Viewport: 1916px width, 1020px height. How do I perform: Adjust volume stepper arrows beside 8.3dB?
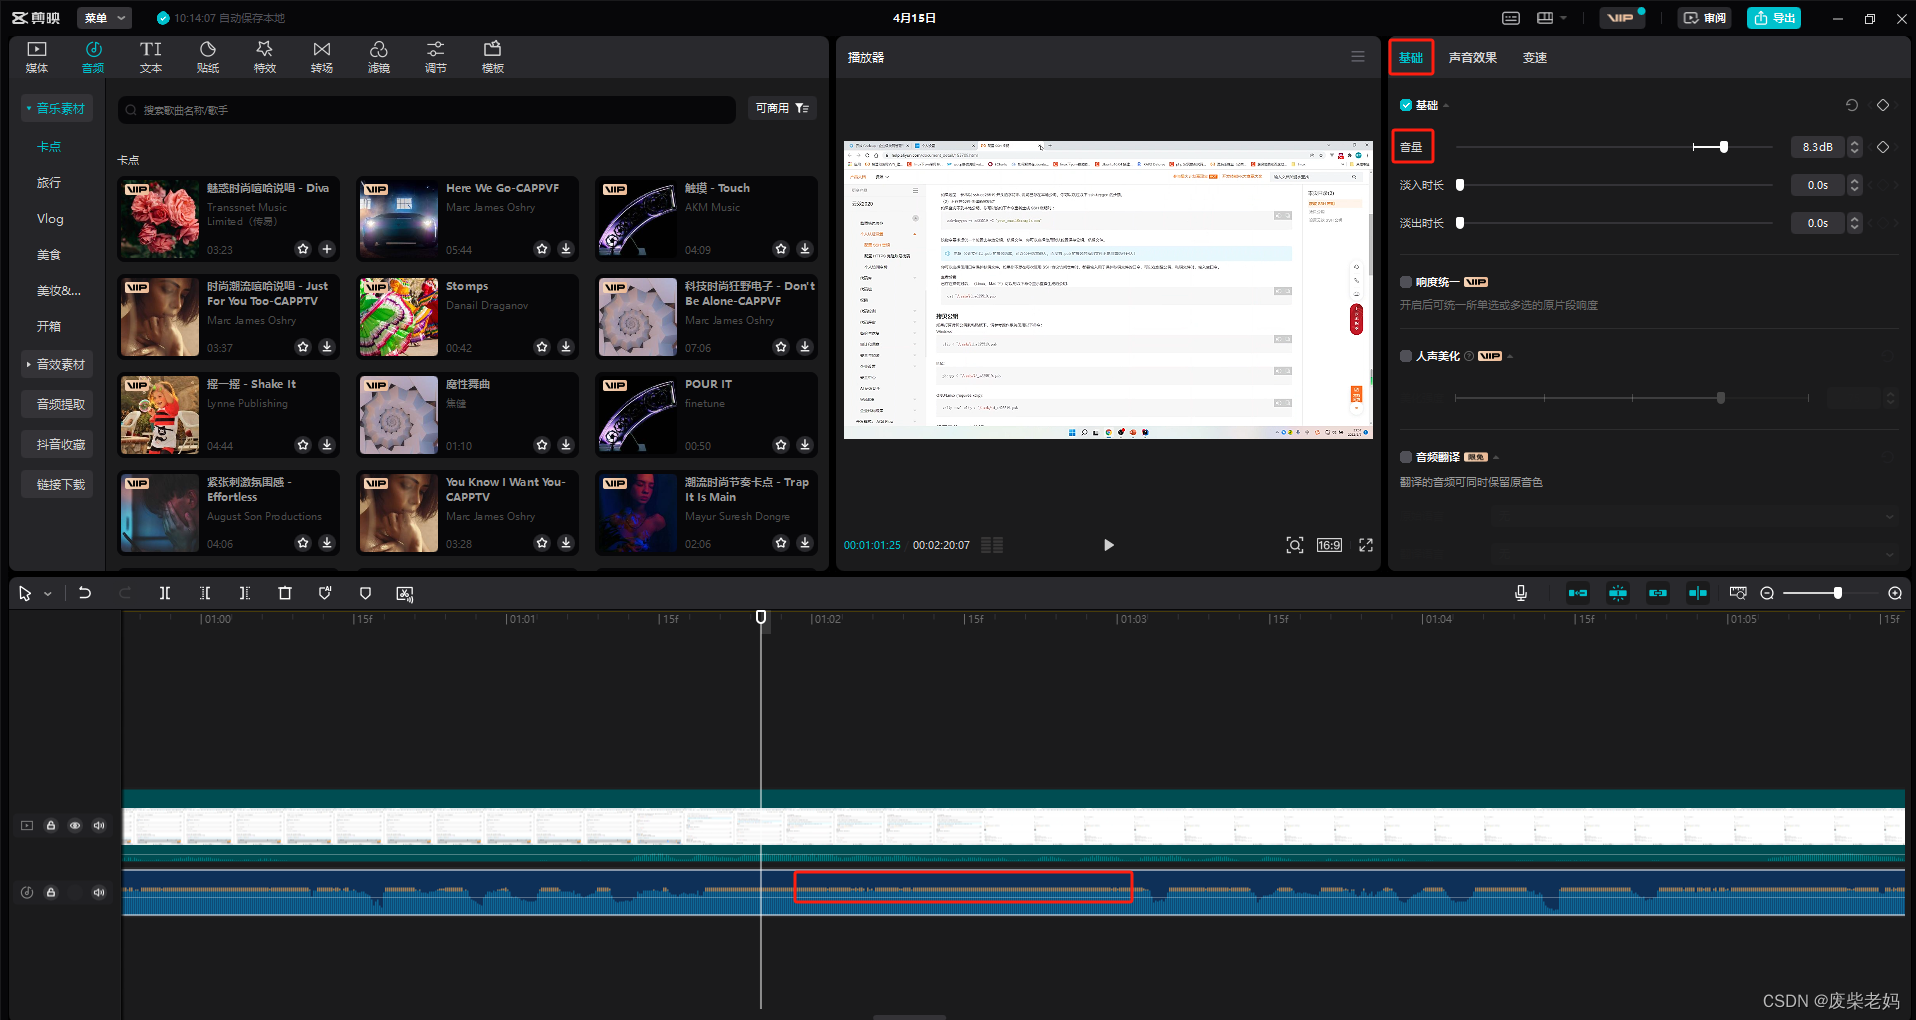[x=1855, y=147]
